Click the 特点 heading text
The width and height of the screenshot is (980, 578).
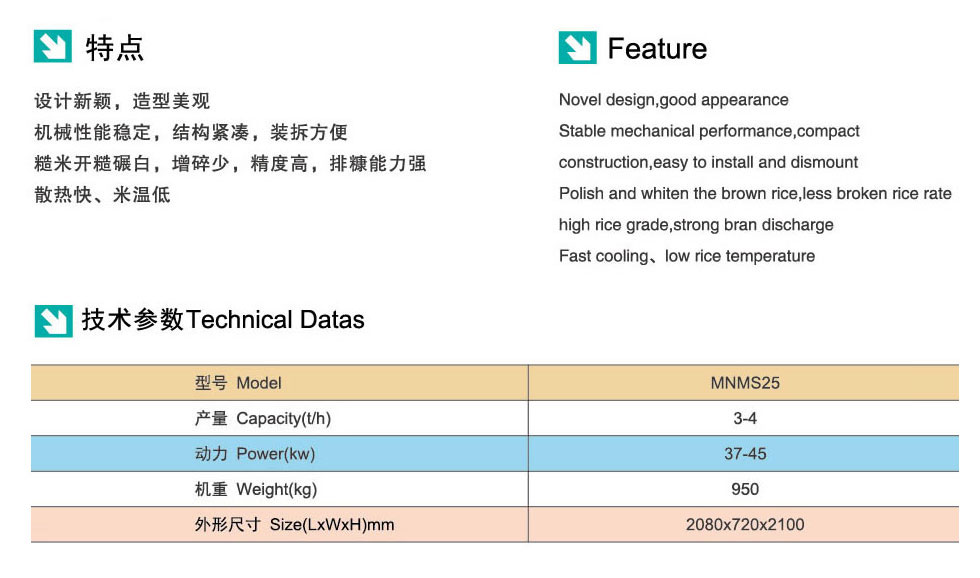click(115, 48)
